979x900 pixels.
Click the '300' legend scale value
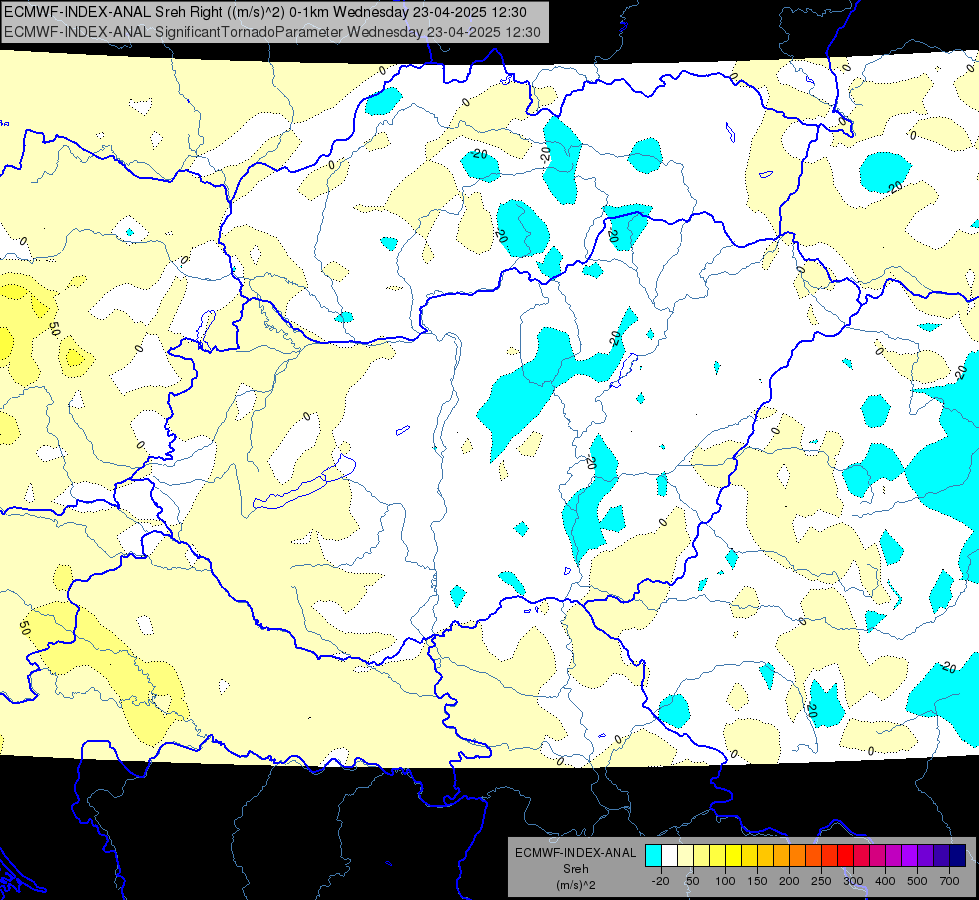pos(854,881)
